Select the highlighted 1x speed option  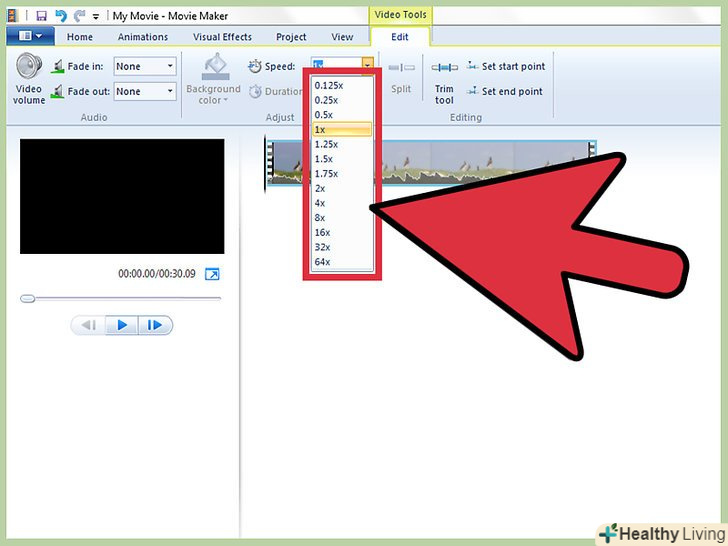click(342, 130)
